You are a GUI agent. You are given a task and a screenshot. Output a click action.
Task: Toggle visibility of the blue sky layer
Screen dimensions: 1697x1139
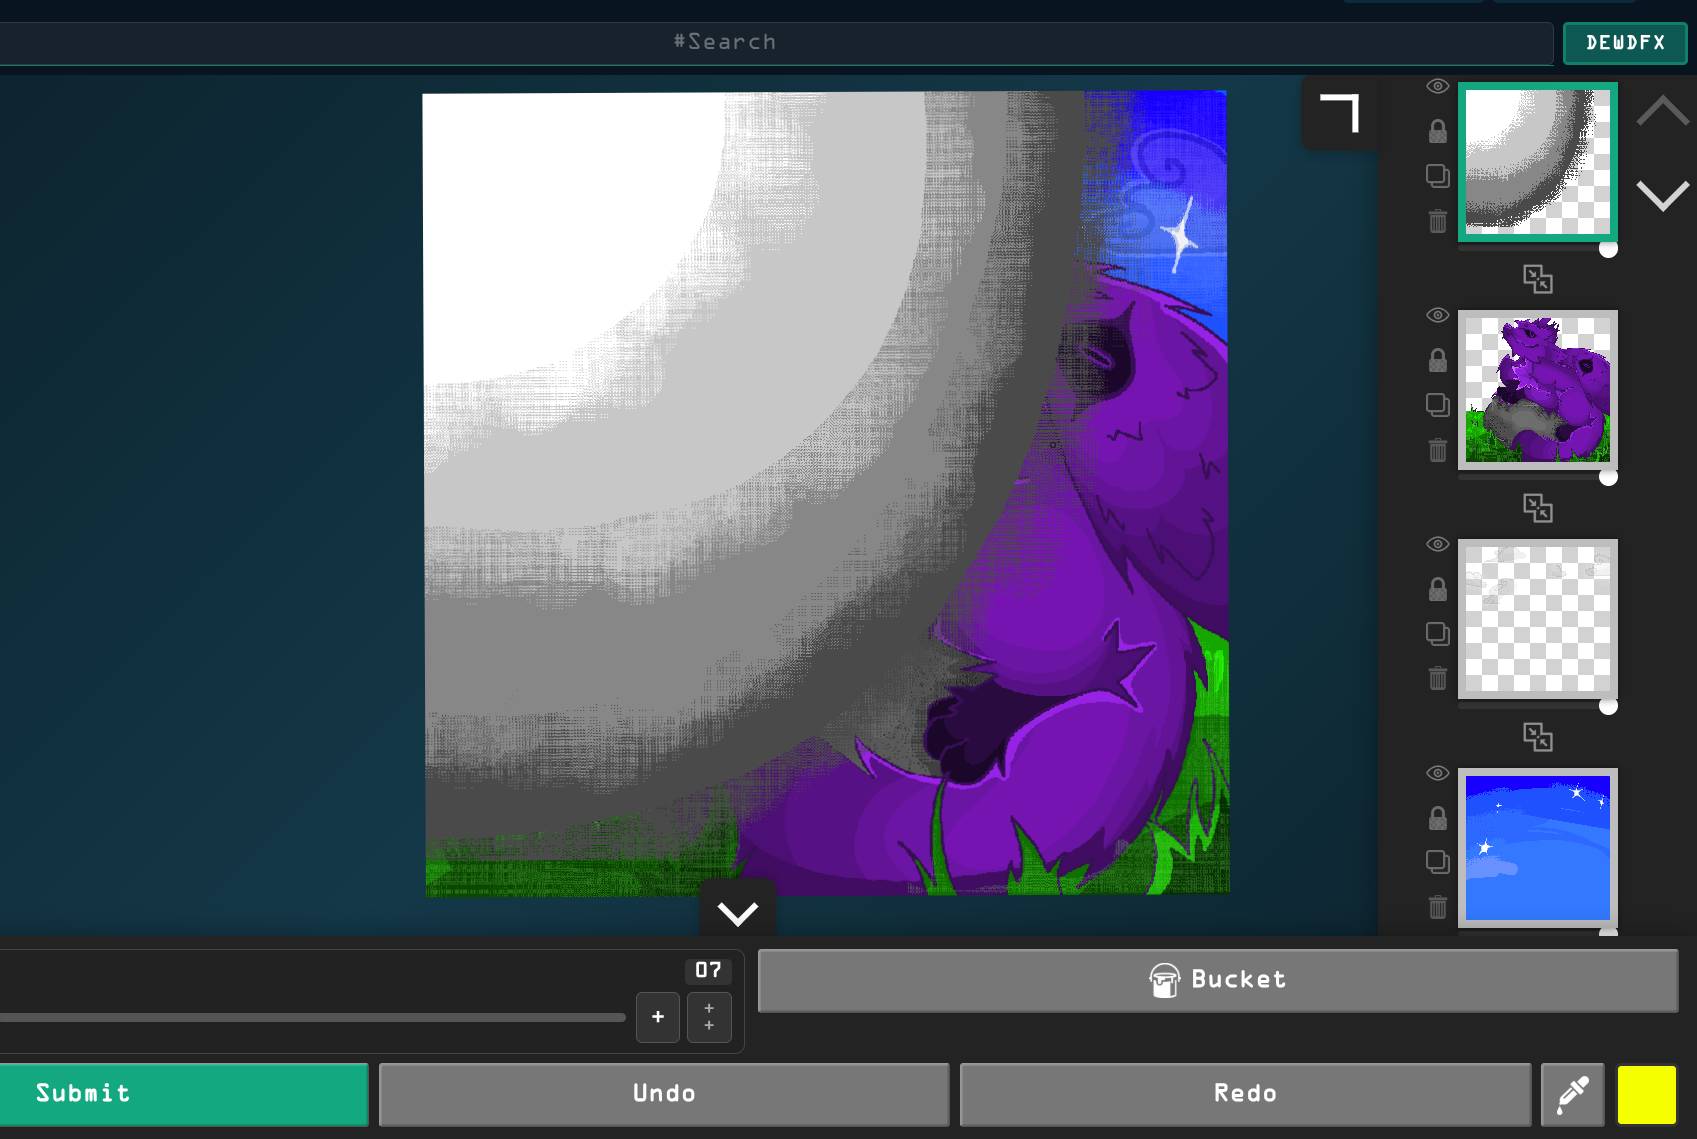[1437, 773]
